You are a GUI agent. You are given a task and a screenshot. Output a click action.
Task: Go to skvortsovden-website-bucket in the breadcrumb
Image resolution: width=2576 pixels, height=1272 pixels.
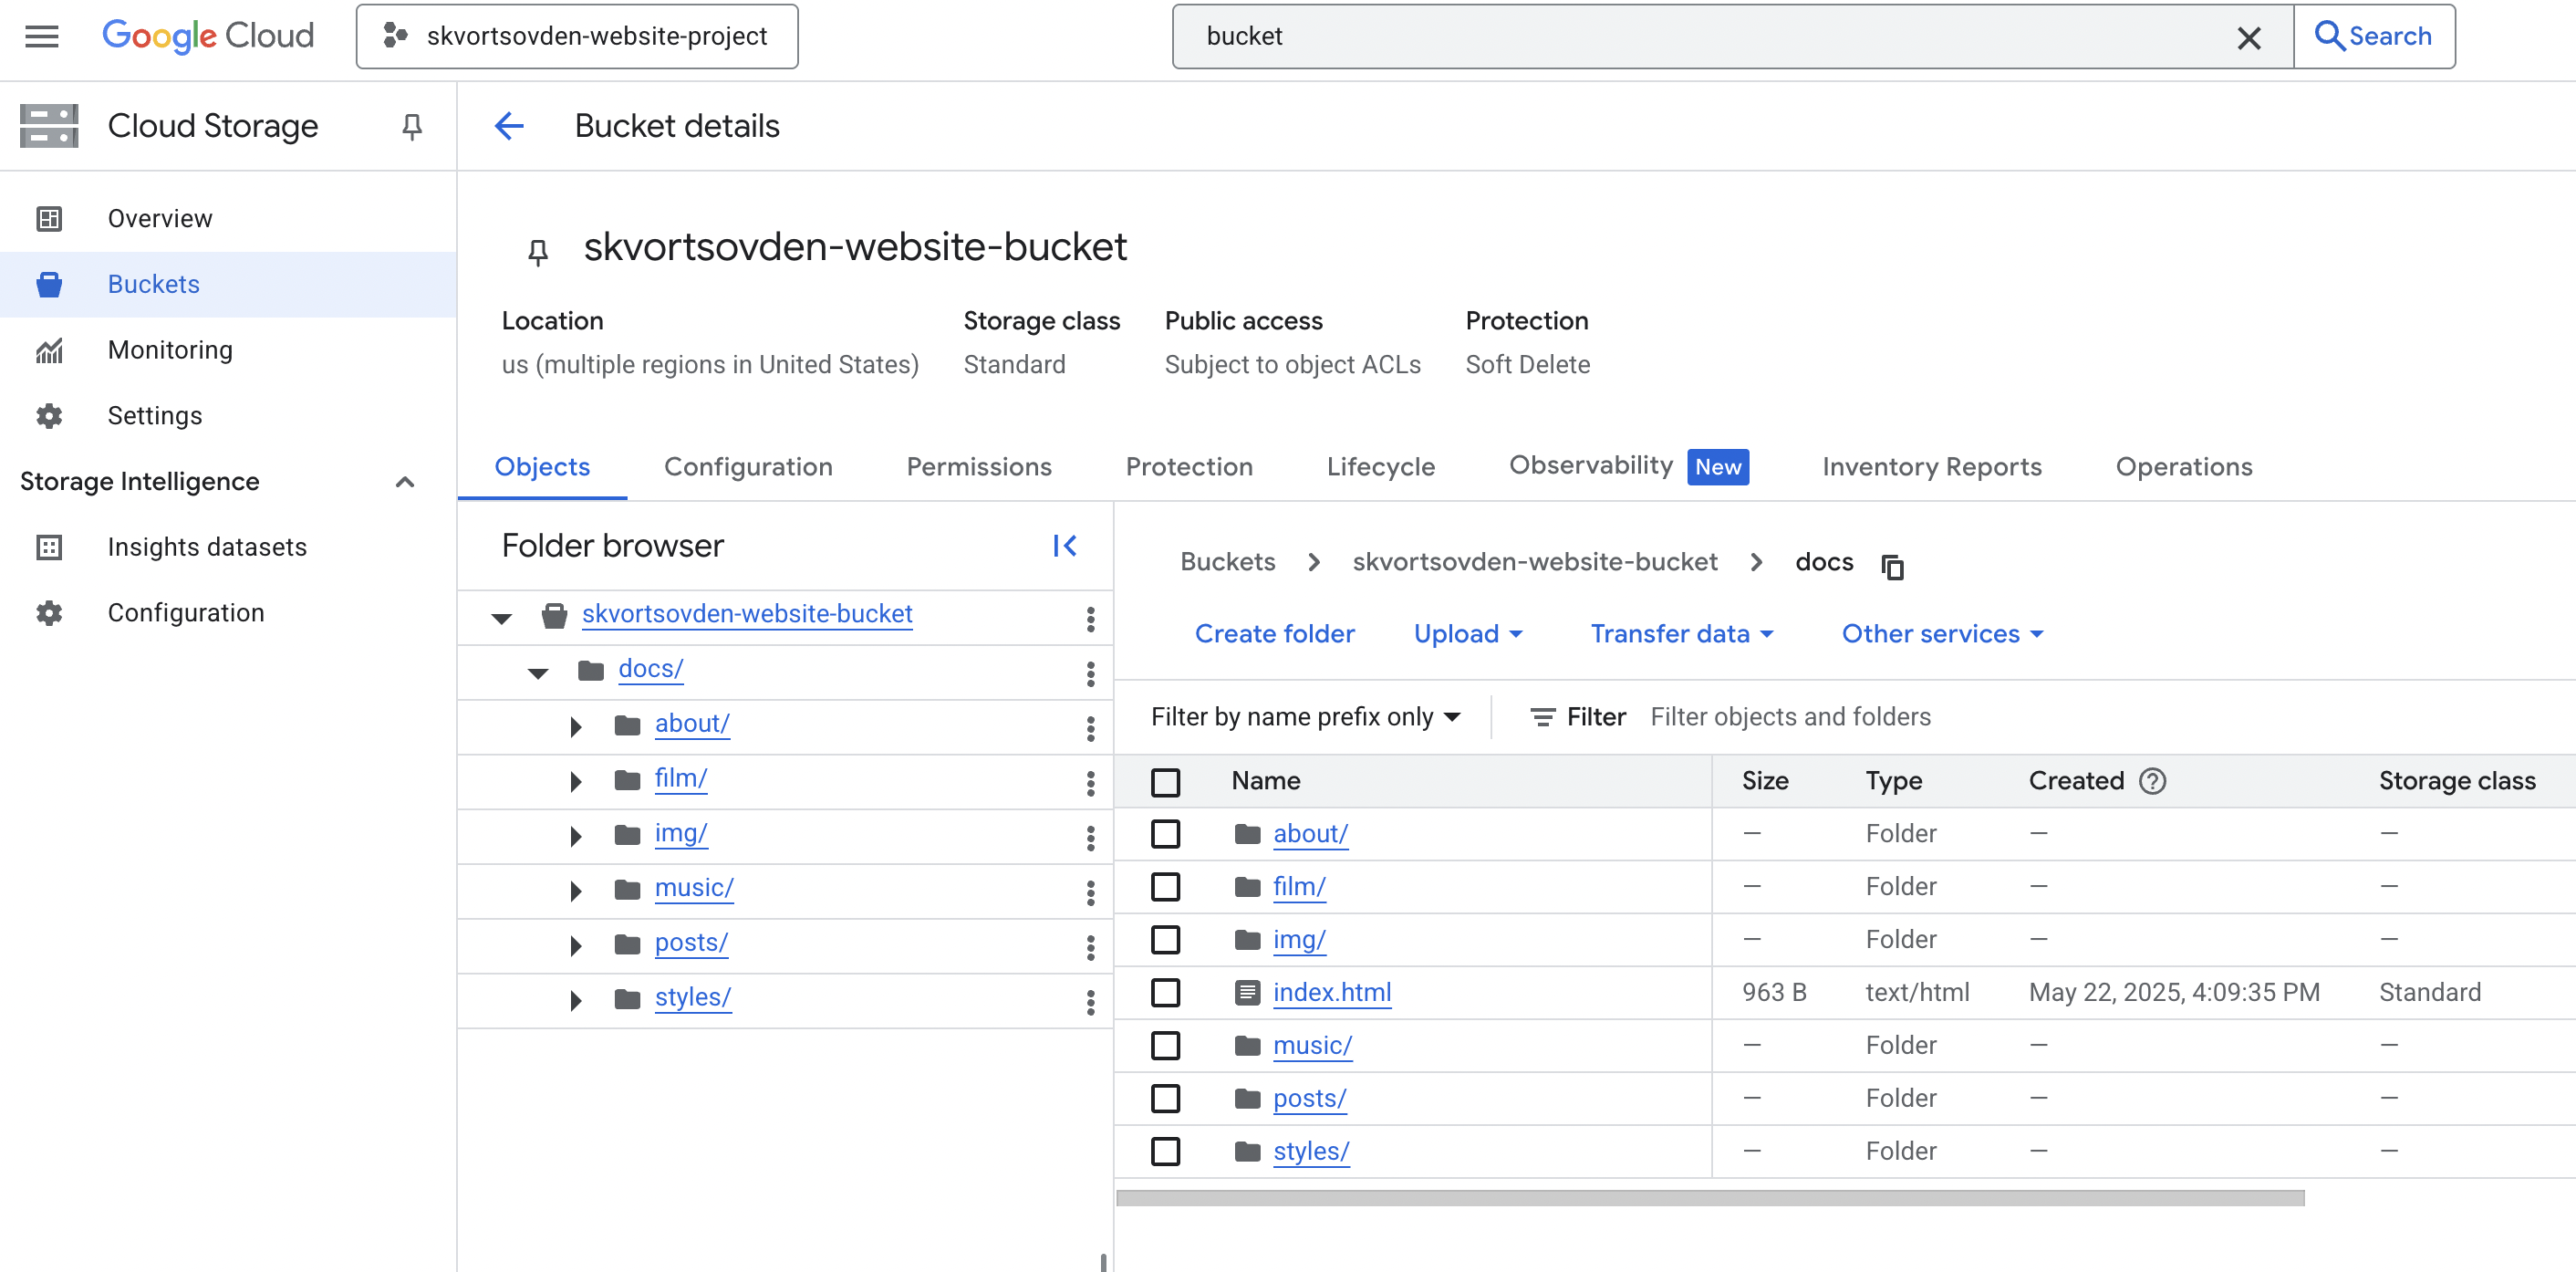tap(1535, 562)
